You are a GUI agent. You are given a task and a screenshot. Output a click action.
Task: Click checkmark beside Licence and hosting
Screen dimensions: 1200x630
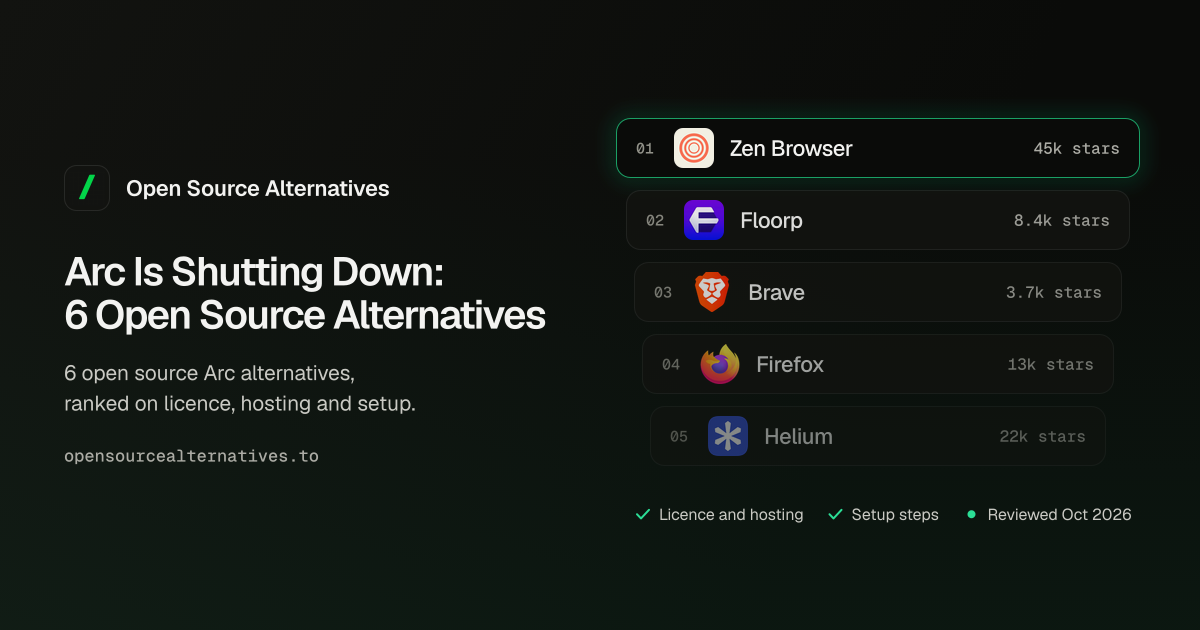(x=643, y=515)
